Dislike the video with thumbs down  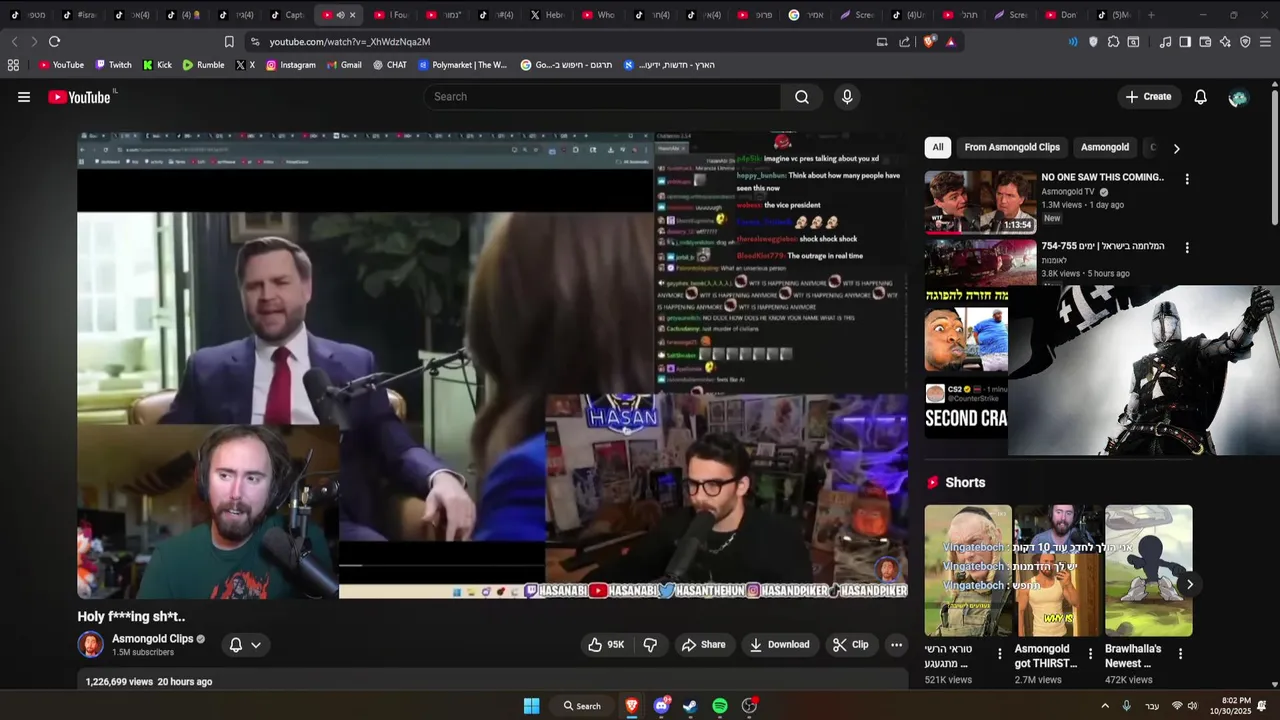point(650,645)
